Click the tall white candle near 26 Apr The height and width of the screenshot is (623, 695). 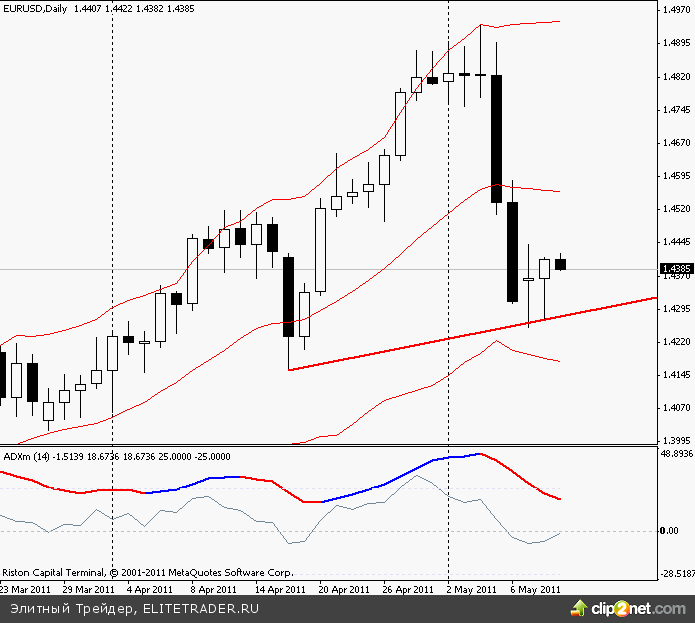[400, 124]
